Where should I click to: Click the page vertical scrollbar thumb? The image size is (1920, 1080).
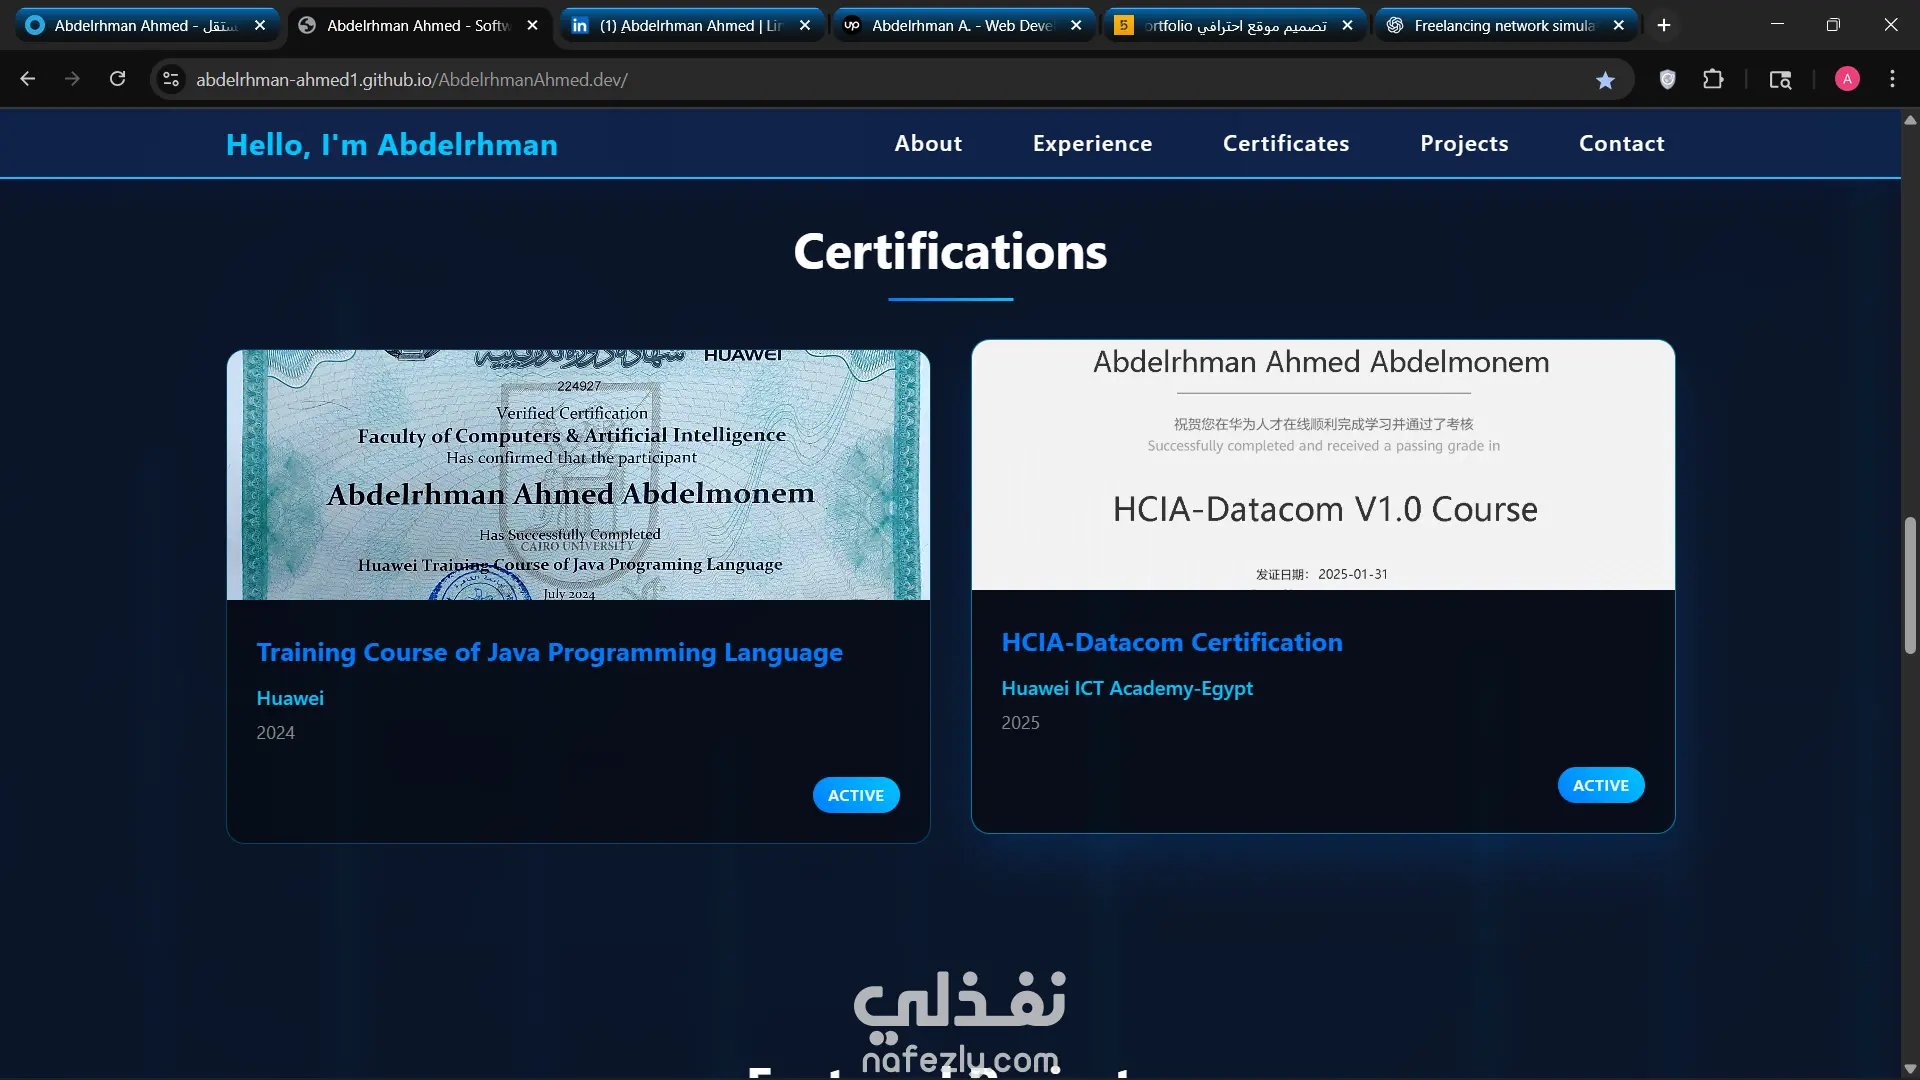(x=1910, y=585)
